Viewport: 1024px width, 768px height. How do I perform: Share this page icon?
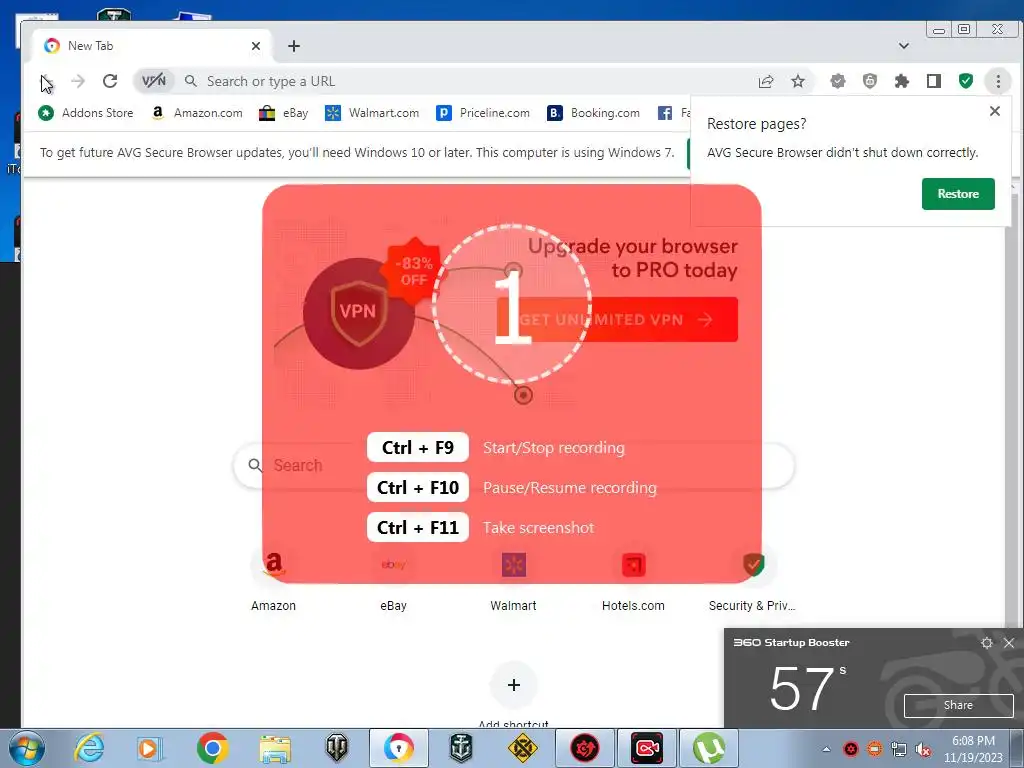coord(766,81)
